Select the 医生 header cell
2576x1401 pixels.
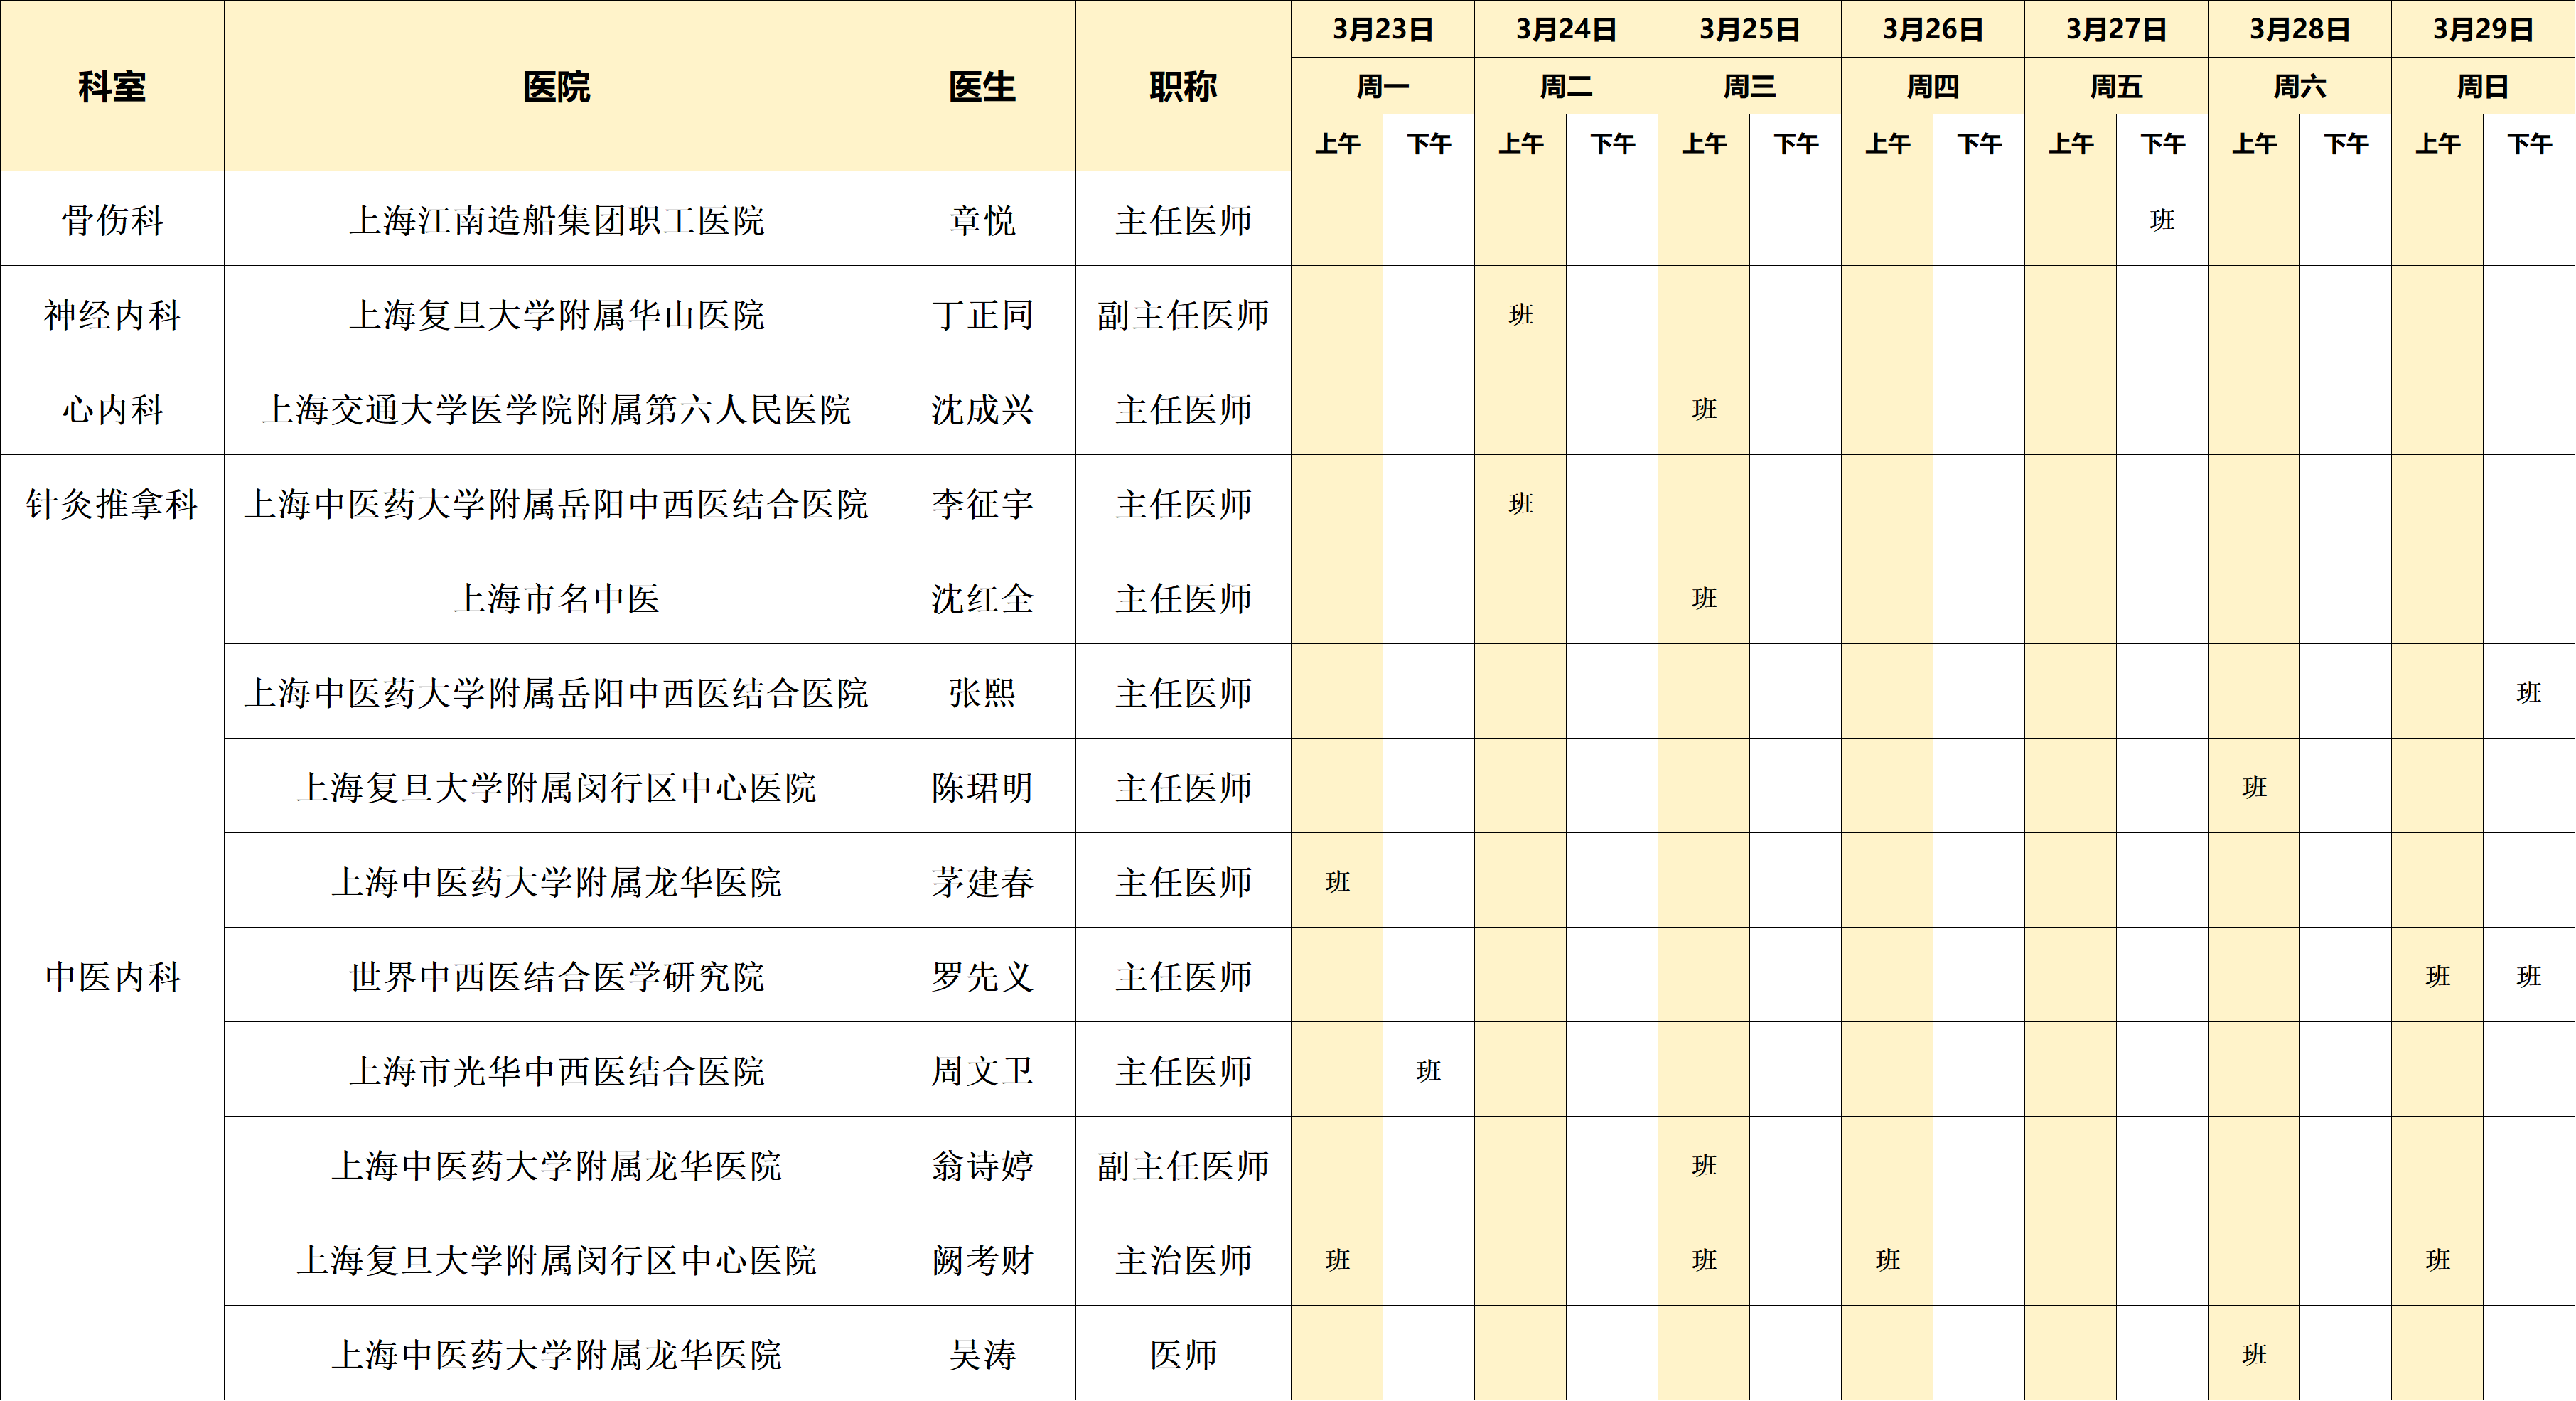tap(982, 86)
